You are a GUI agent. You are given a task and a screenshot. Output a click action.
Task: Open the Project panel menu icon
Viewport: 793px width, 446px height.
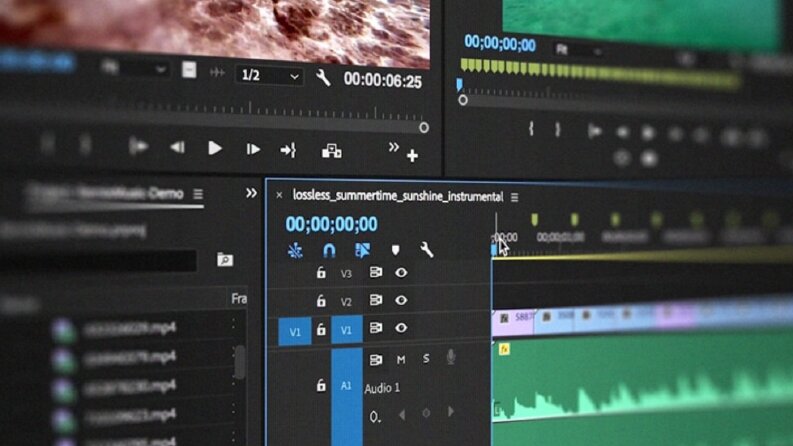coord(198,194)
